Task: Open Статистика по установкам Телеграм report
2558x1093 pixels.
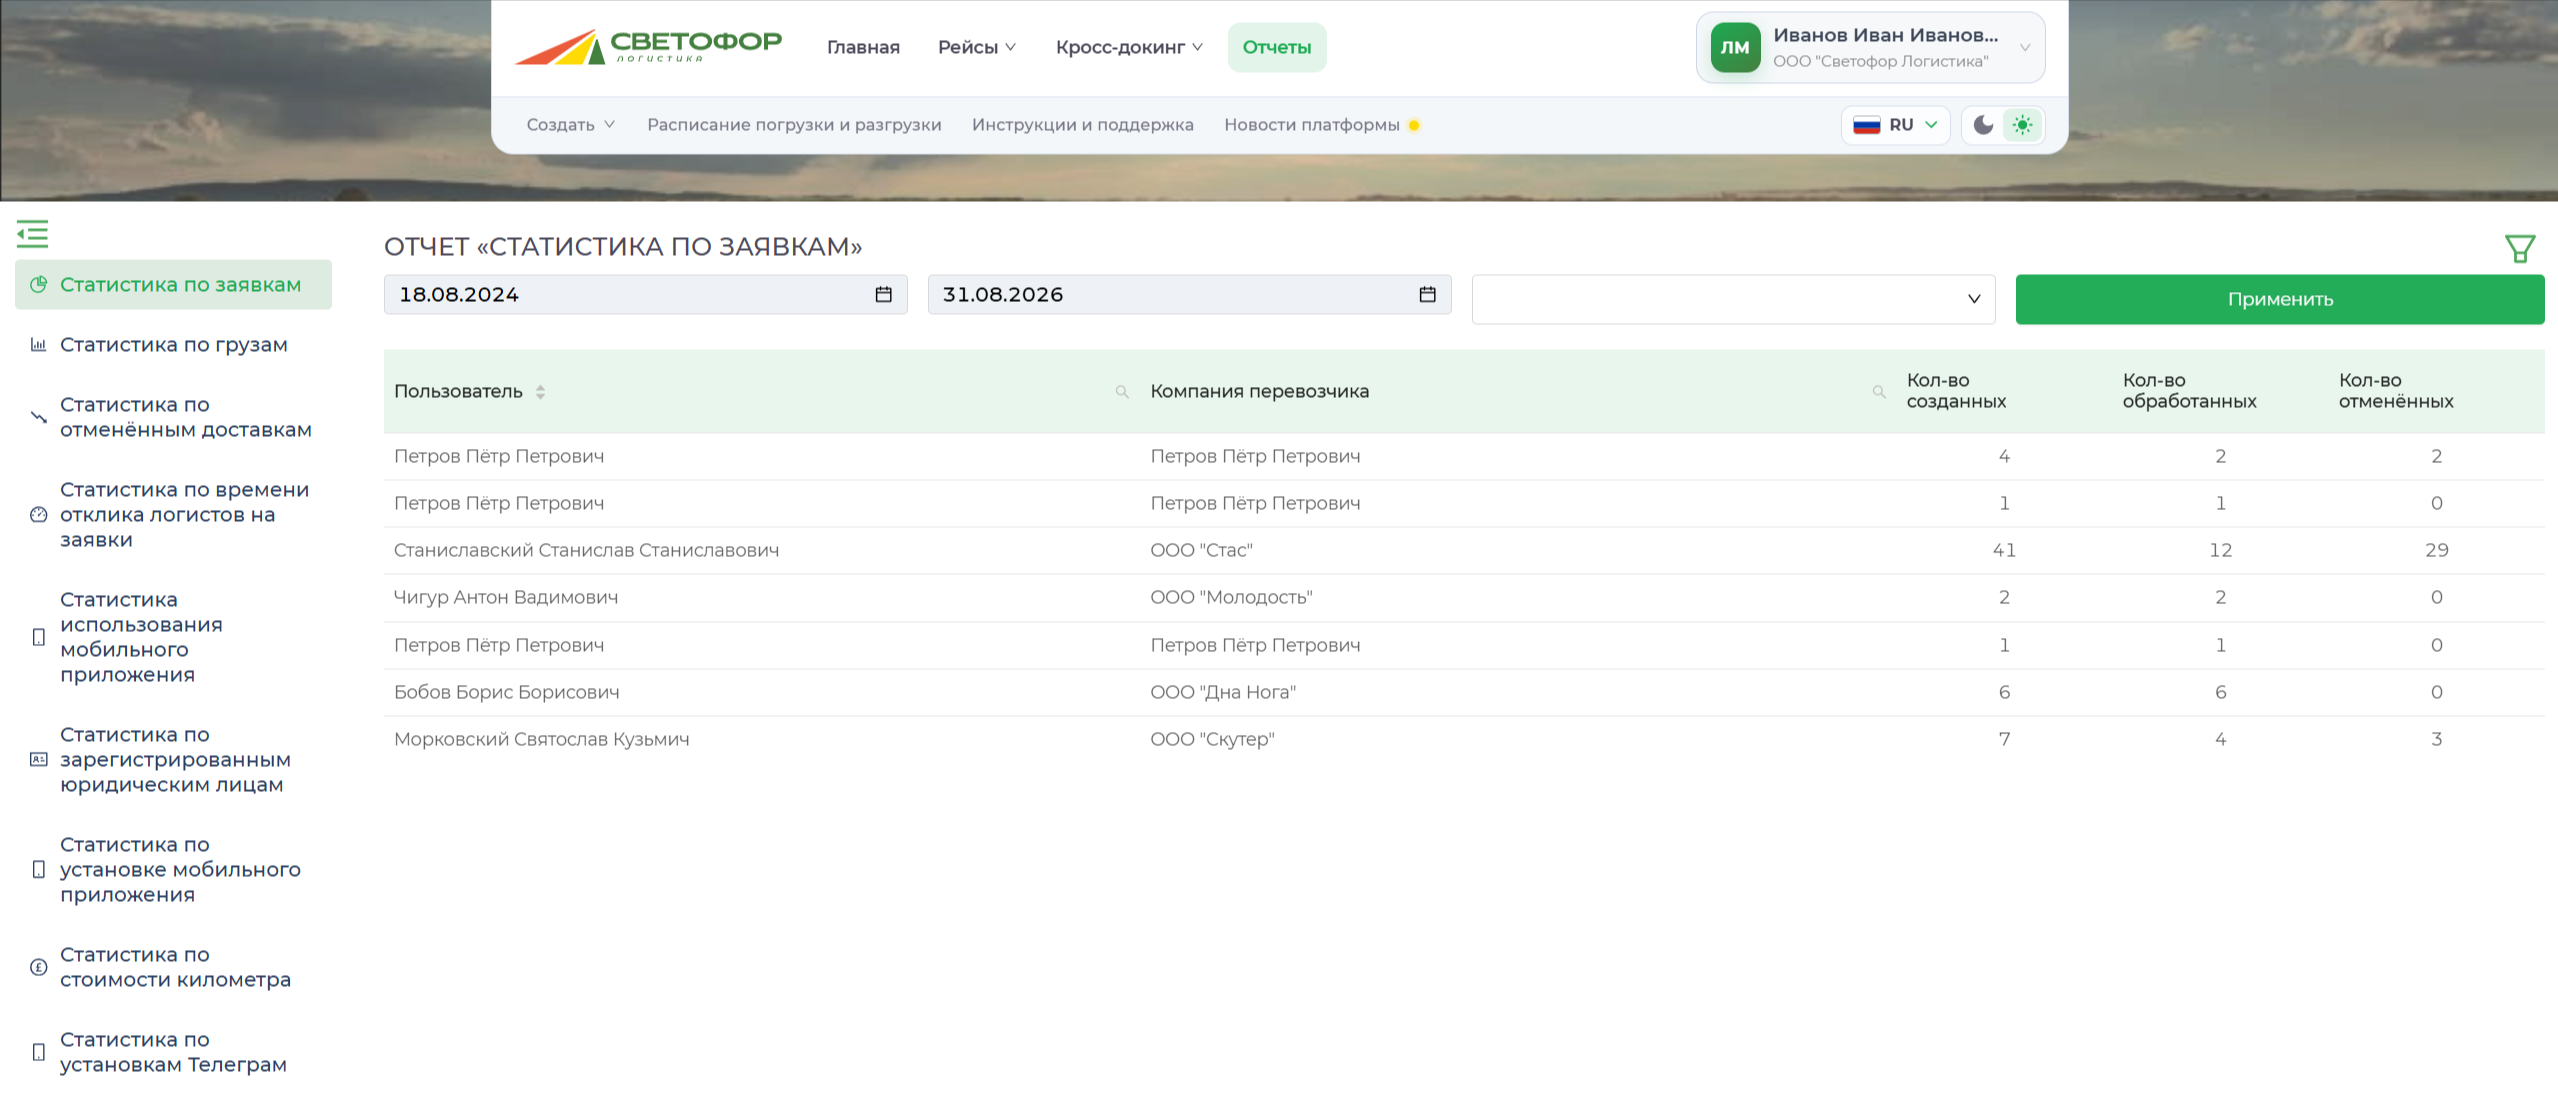Action: (174, 1052)
